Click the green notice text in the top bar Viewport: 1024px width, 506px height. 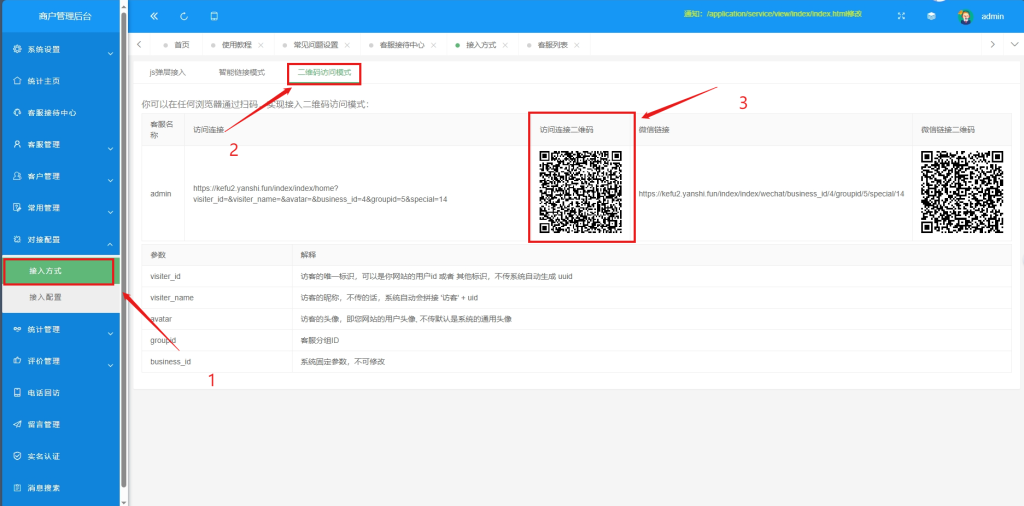773,14
